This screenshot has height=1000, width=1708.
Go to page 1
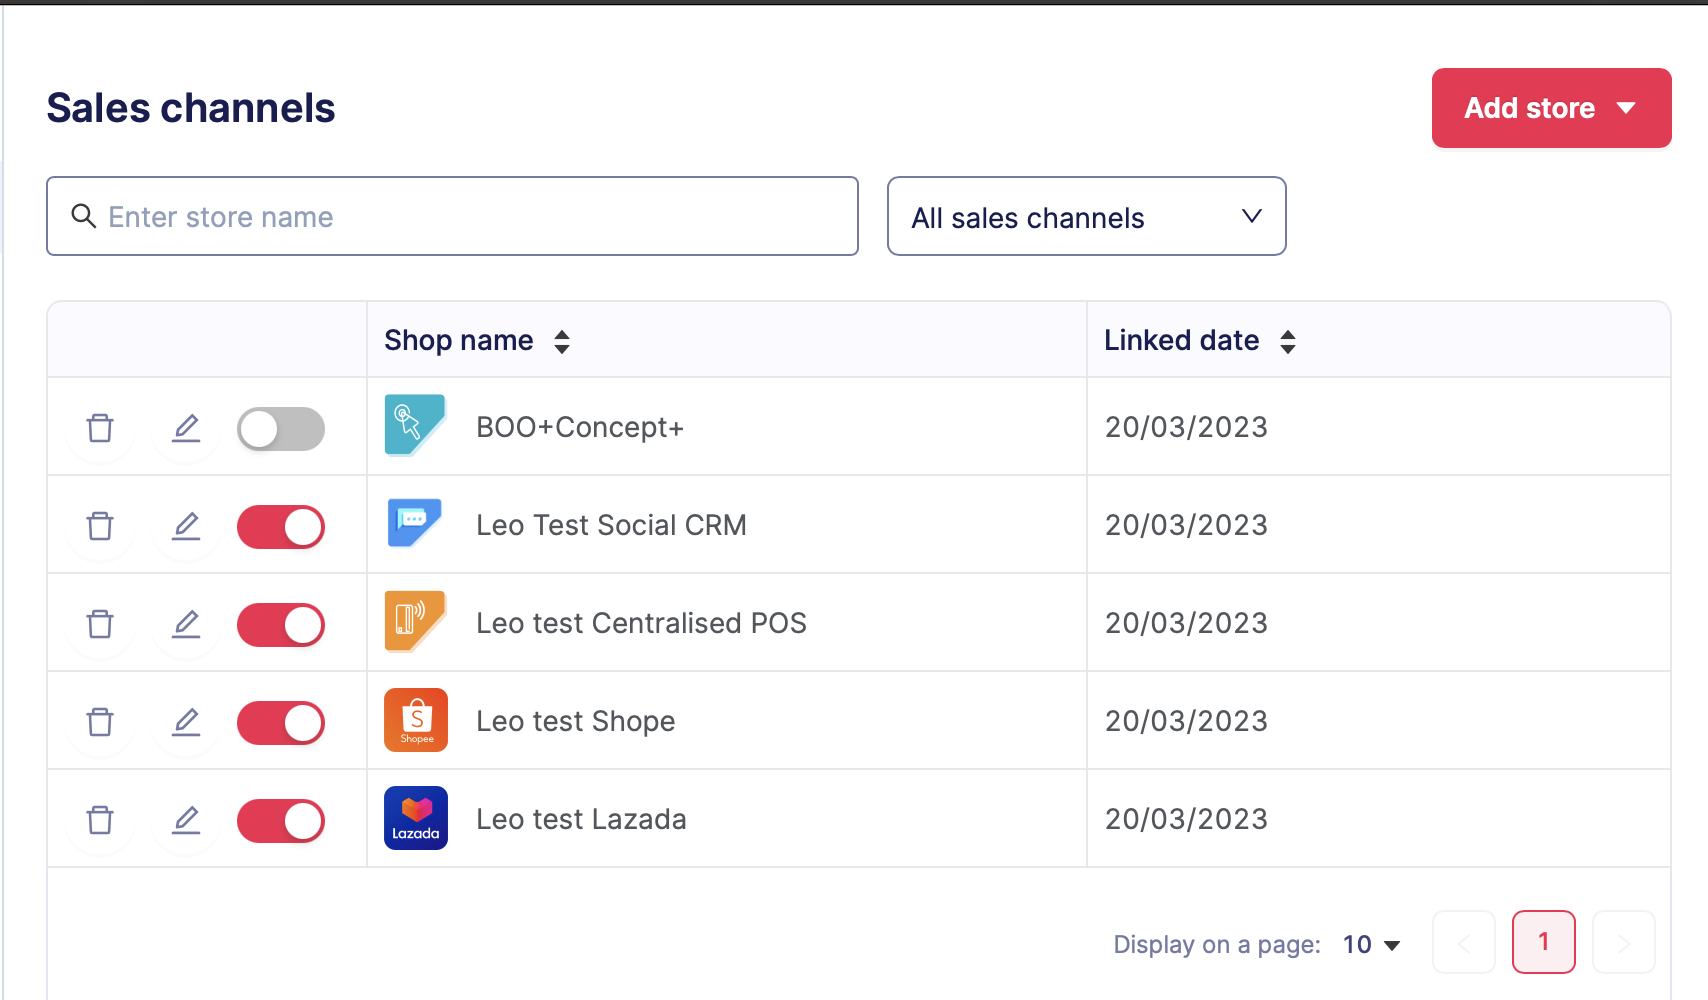[x=1543, y=942]
